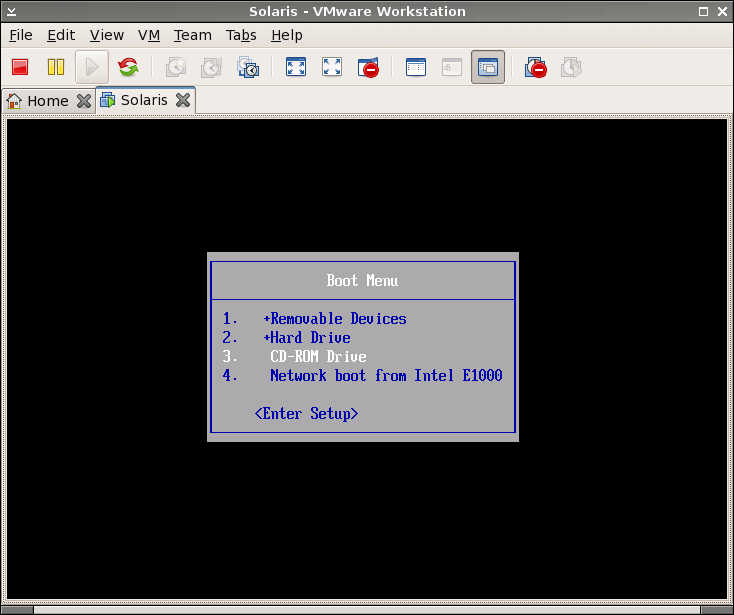Click the Solaris tab VM icon
Image resolution: width=734 pixels, height=615 pixels.
108,100
